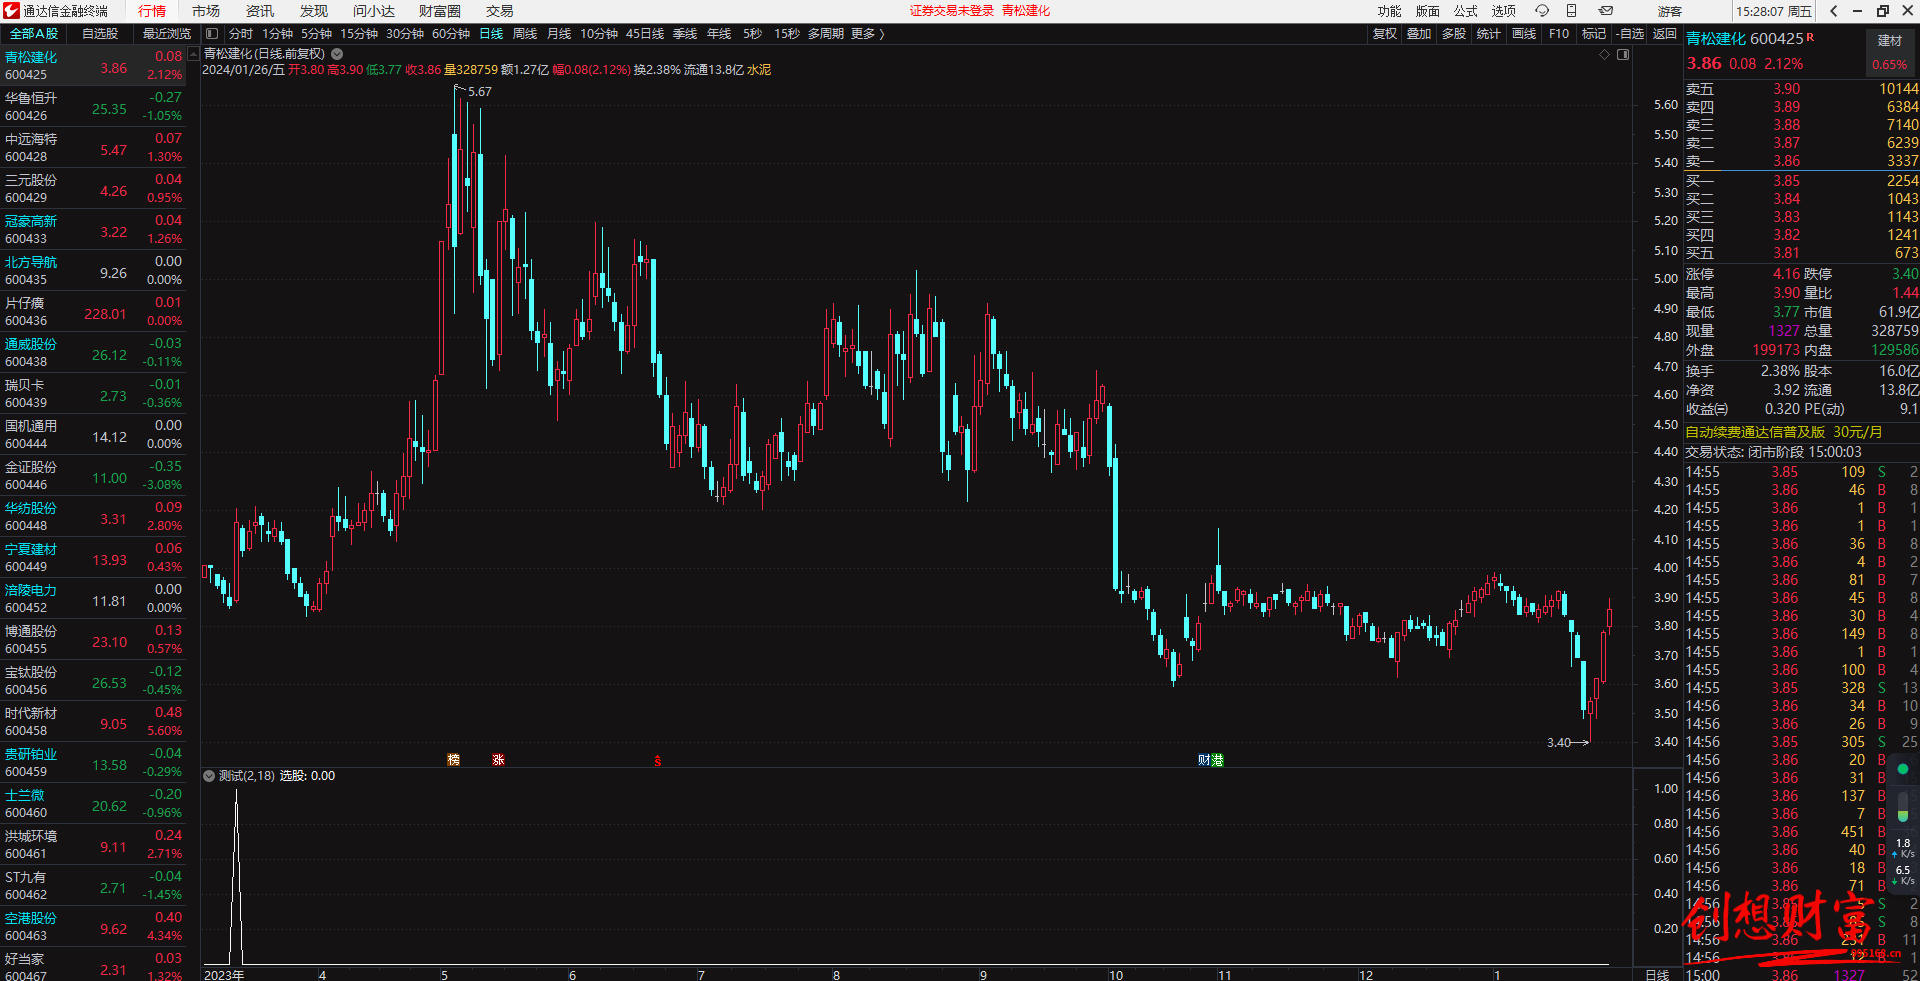Open the 画线 drawing tools button

[x=1524, y=34]
